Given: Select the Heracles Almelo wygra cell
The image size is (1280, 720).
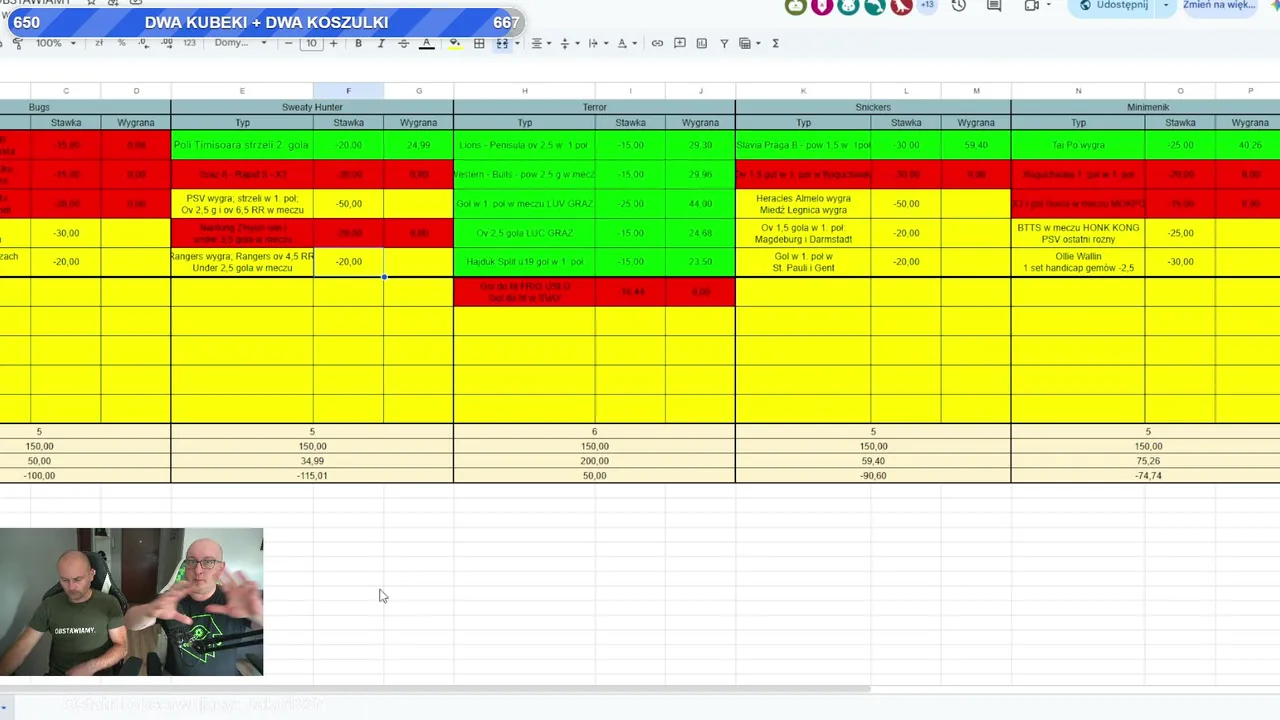Looking at the screenshot, I should point(803,204).
